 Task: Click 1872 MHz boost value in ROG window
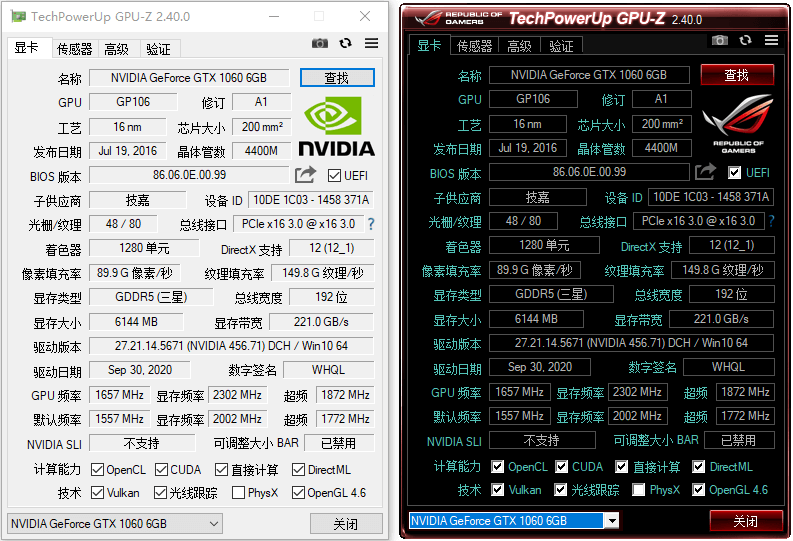coord(745,392)
